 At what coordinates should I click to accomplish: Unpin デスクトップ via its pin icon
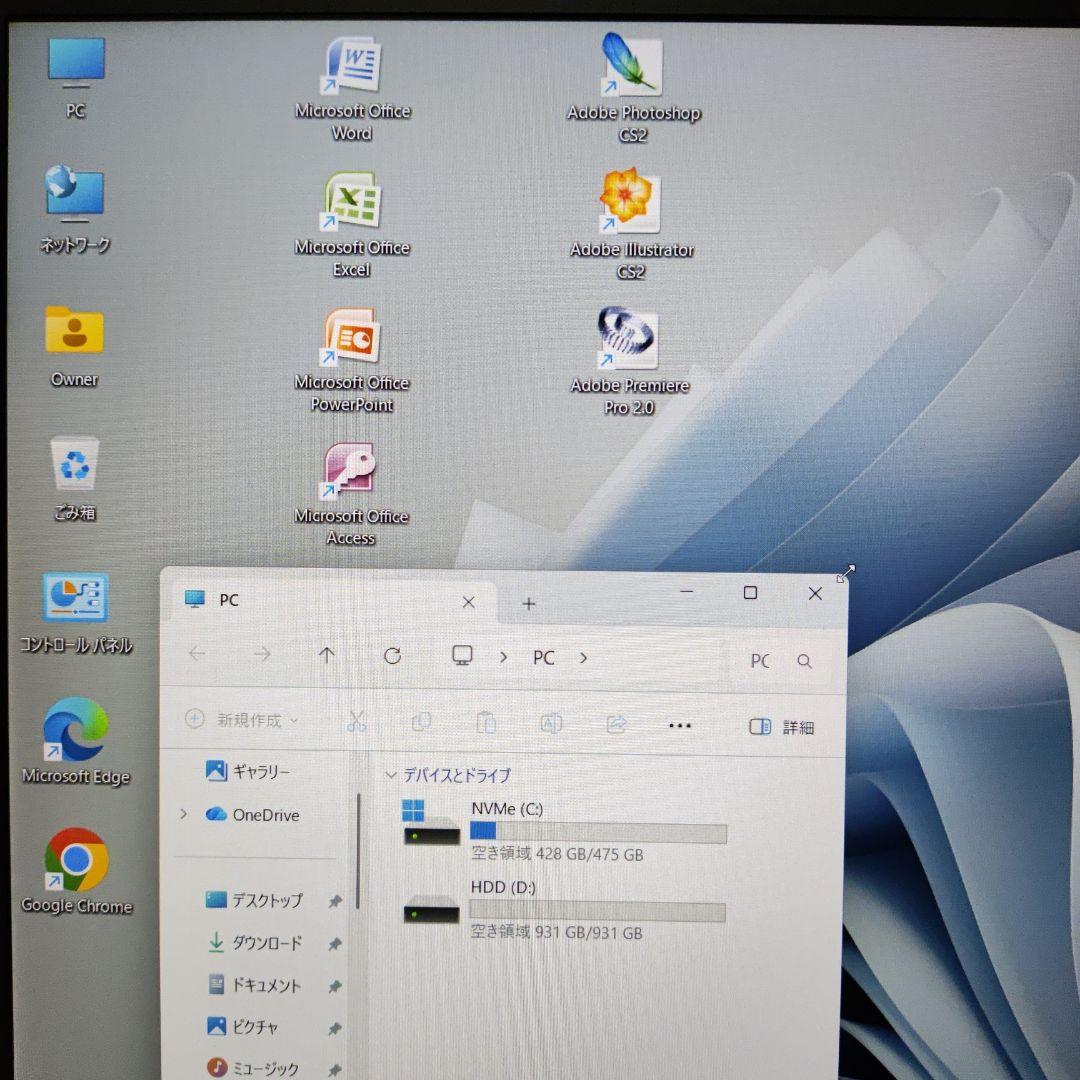tap(335, 902)
